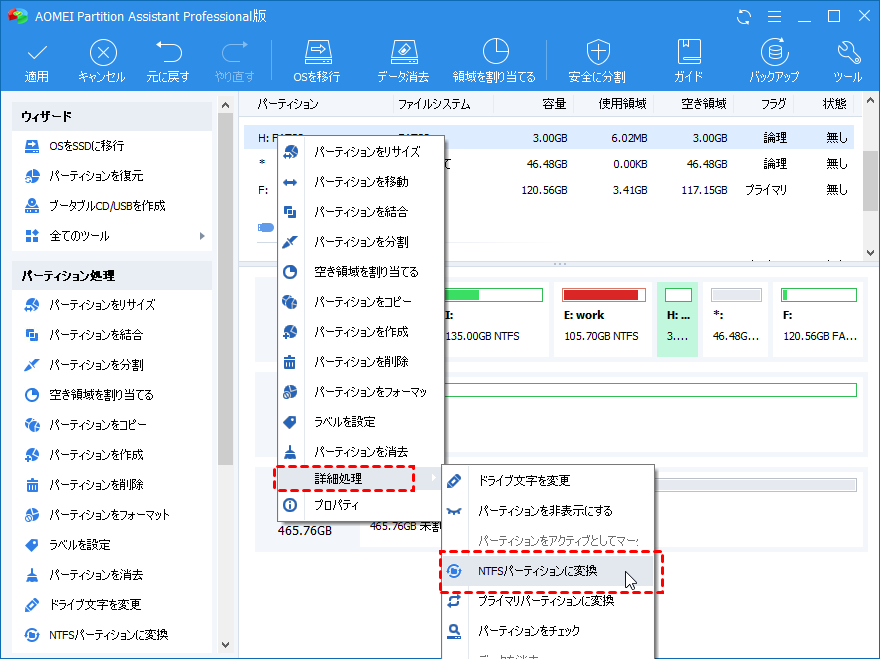The height and width of the screenshot is (659, 880).
Task: Select パーティションをチェック in the submenu
Action: click(x=548, y=631)
